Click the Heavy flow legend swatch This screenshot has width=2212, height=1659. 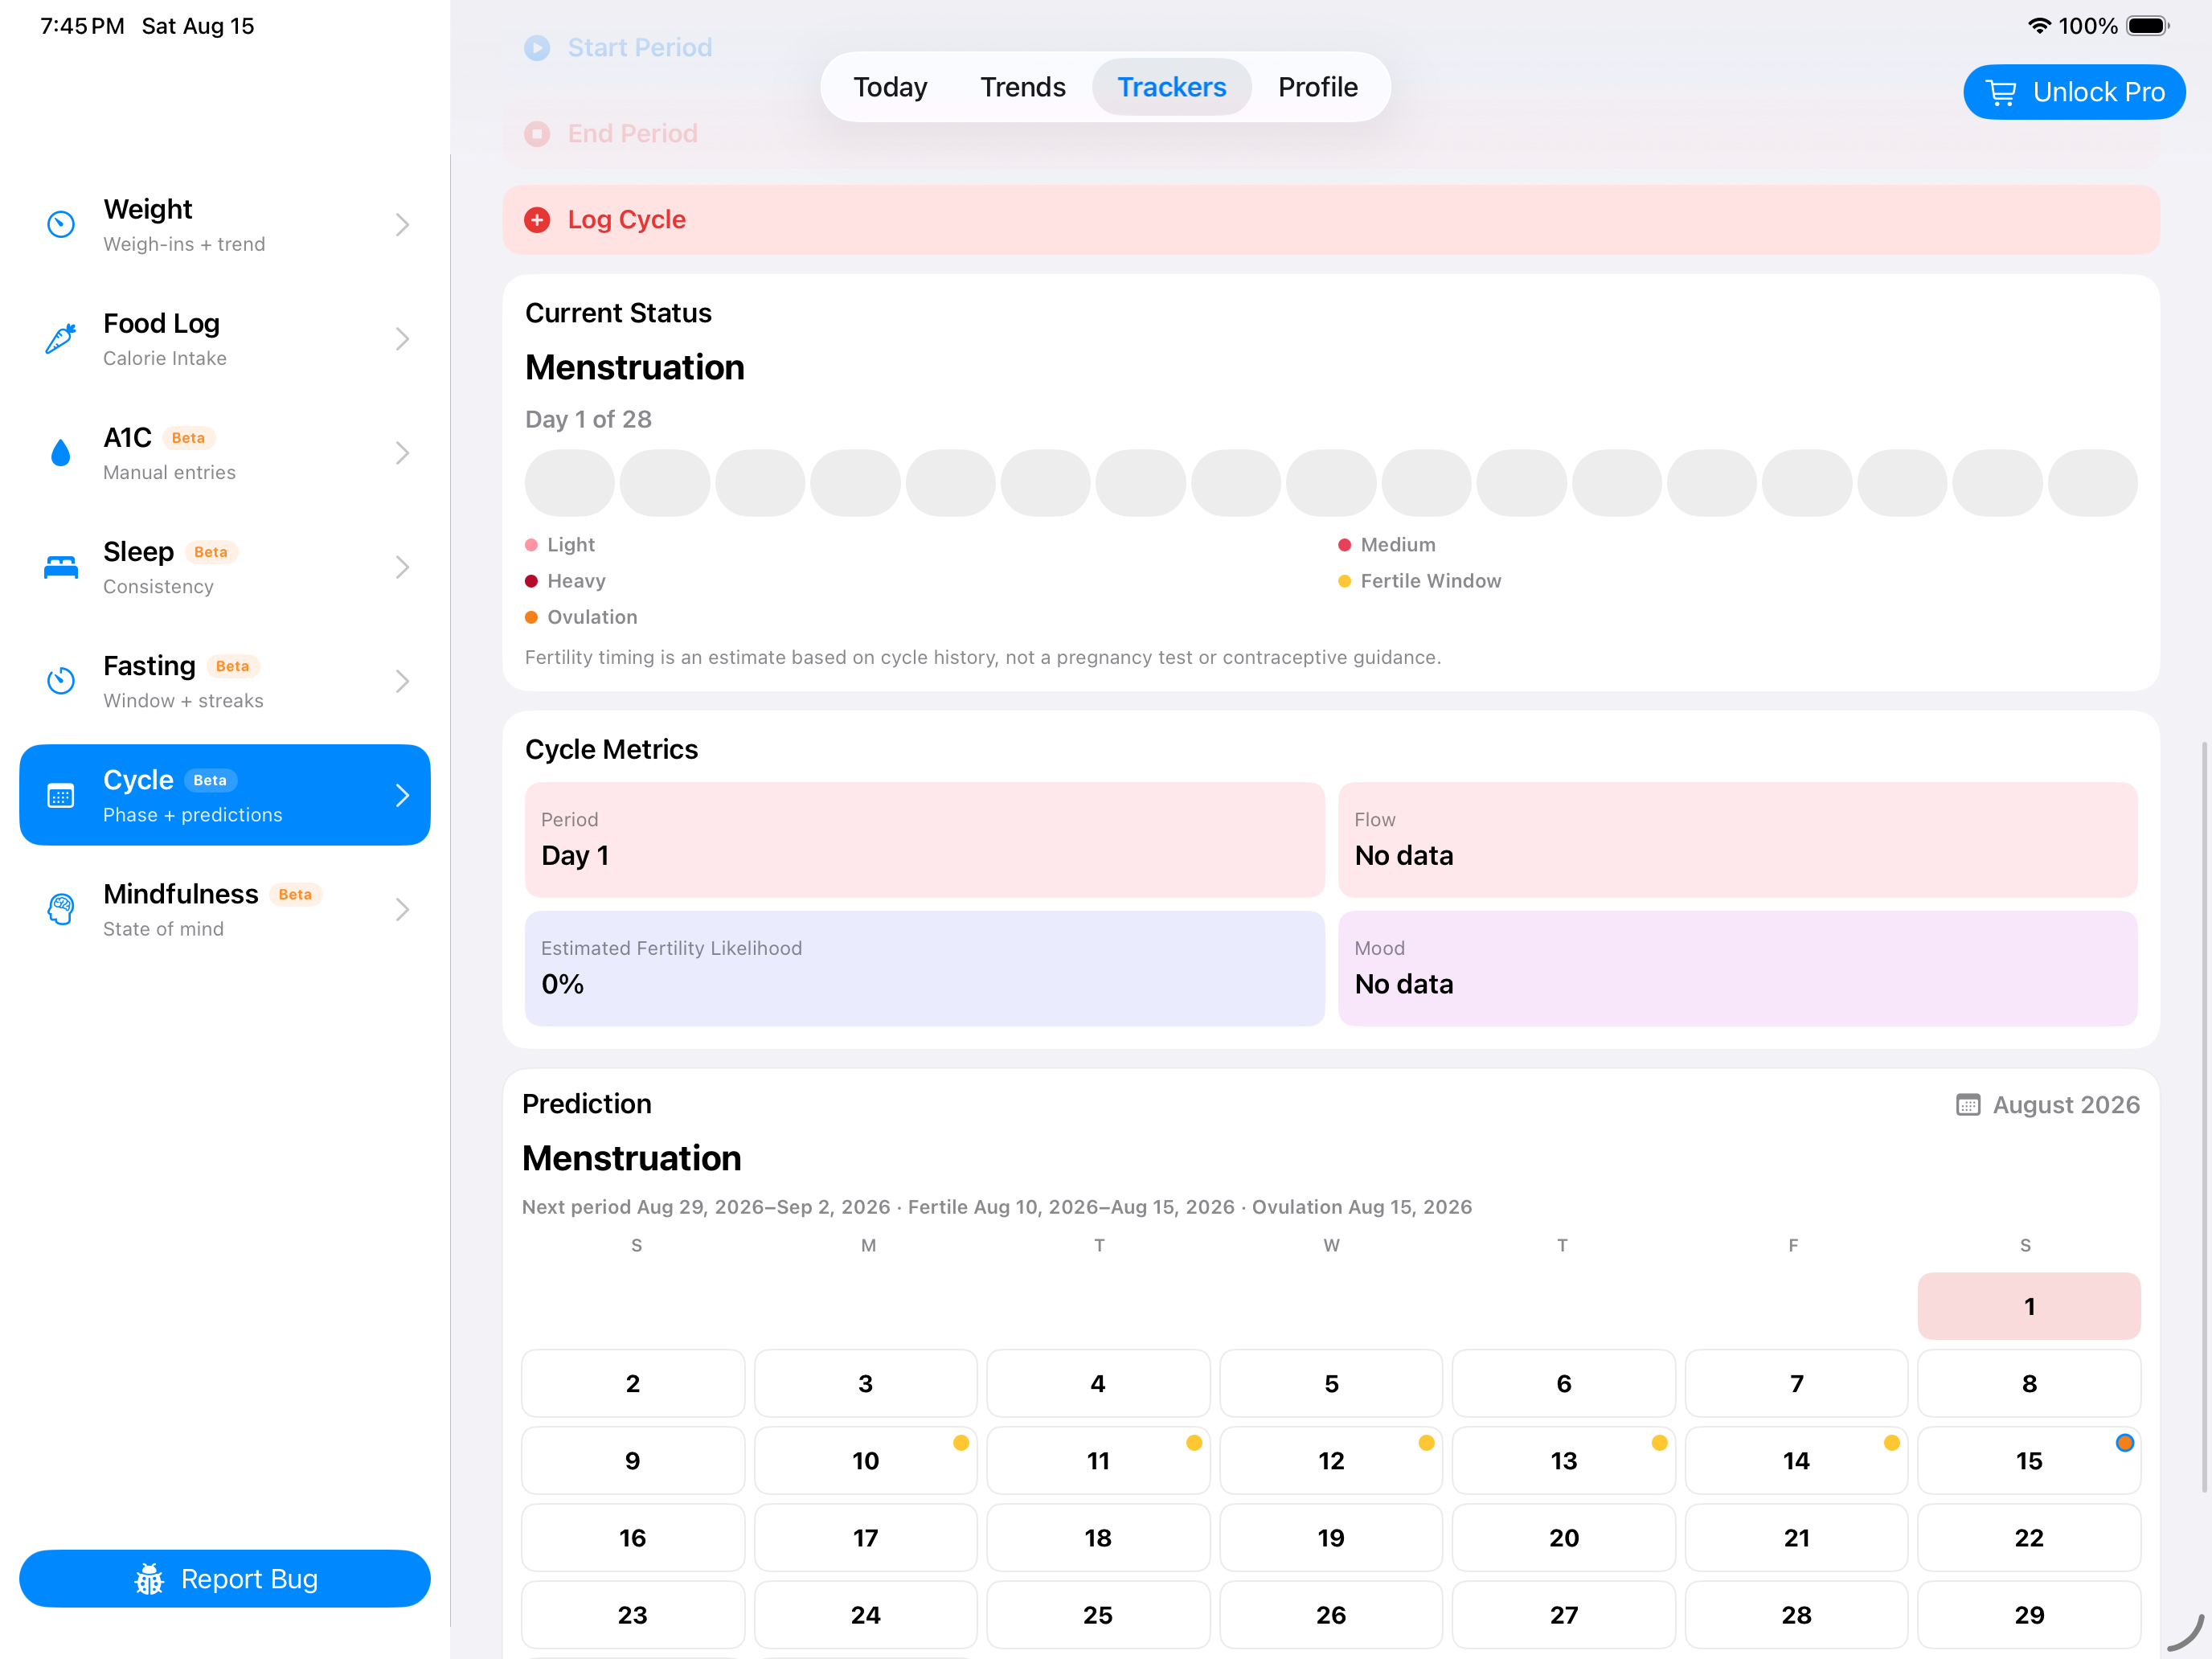tap(531, 581)
